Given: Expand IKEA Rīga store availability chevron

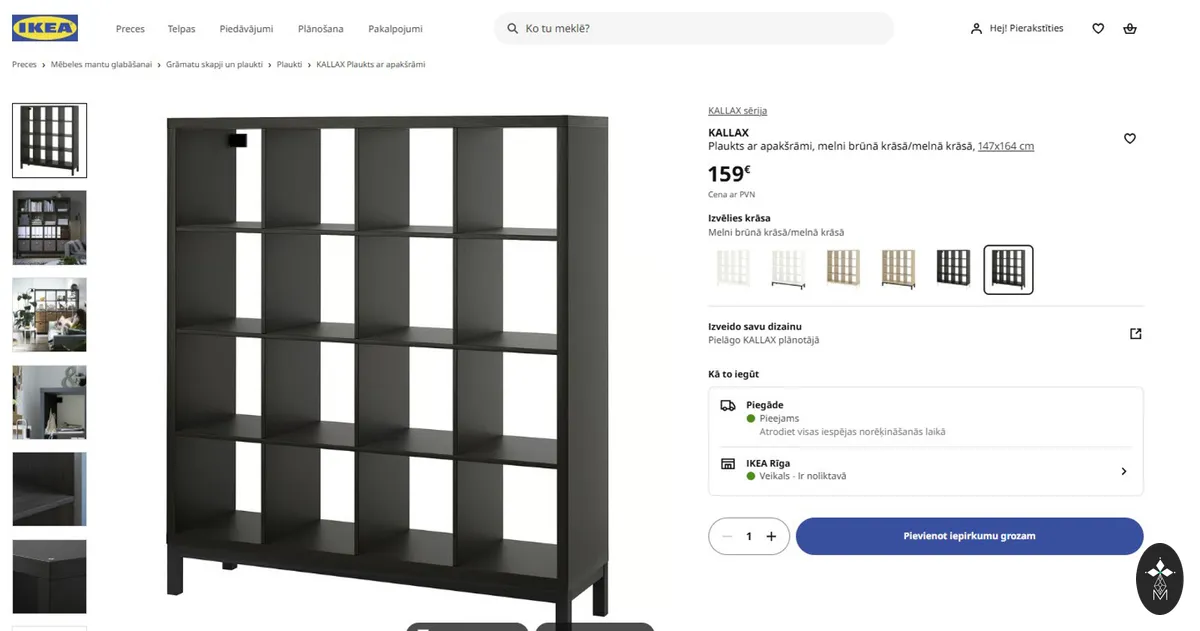Looking at the screenshot, I should [1123, 471].
